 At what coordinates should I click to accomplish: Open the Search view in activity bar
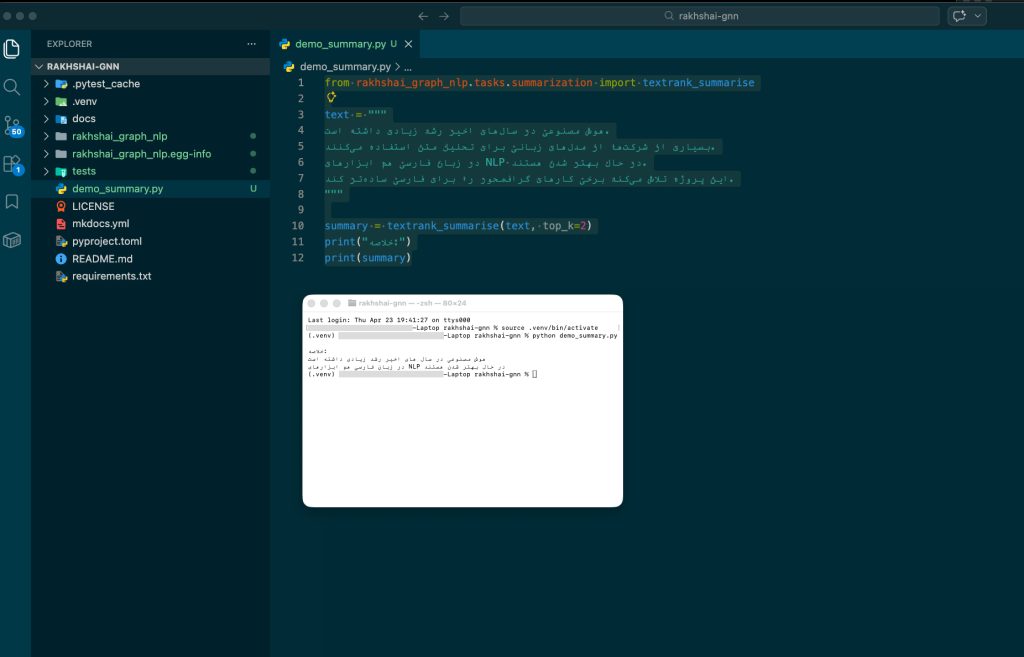[13, 87]
